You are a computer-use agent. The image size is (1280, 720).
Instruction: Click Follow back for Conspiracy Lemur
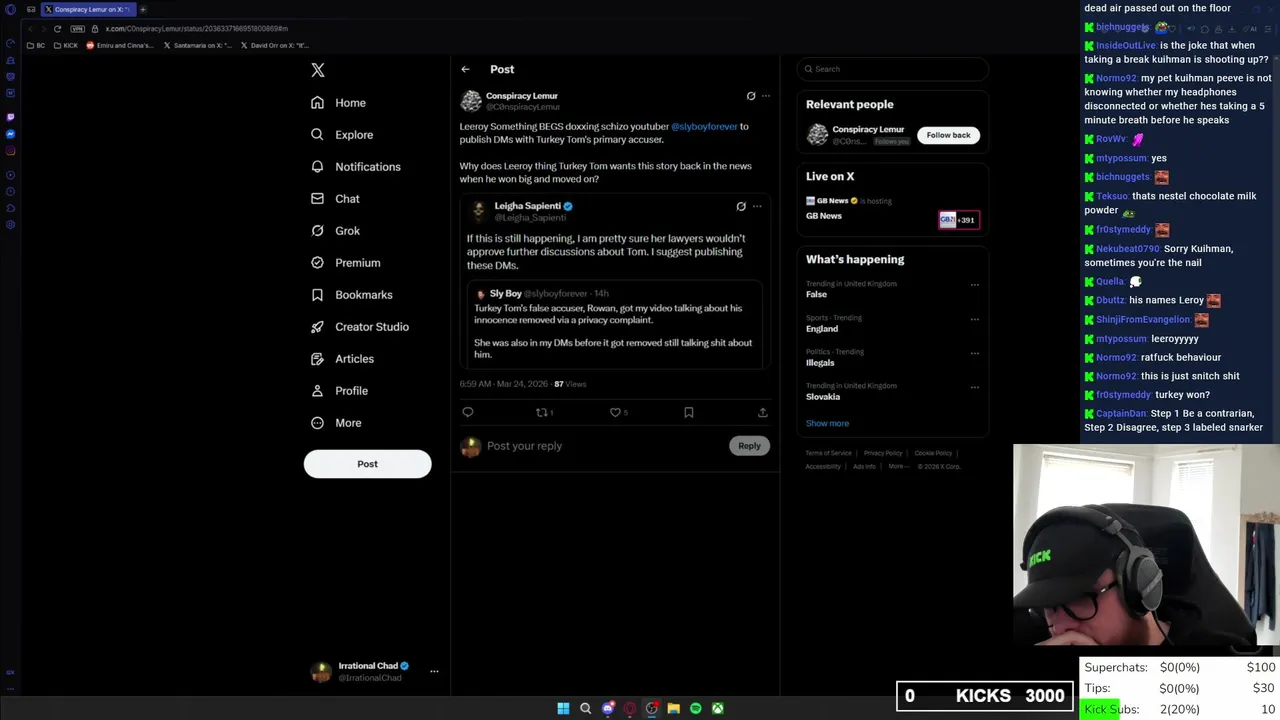[x=948, y=135]
